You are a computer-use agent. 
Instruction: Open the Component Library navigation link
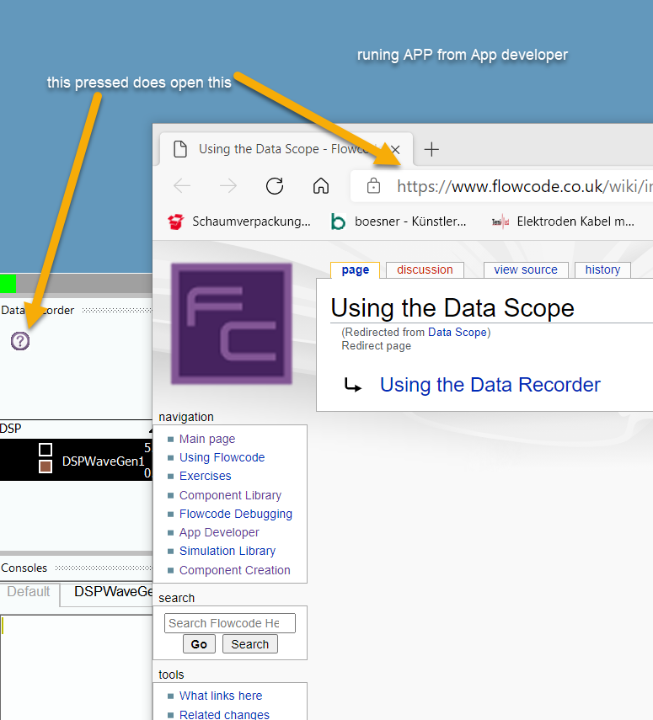(230, 495)
